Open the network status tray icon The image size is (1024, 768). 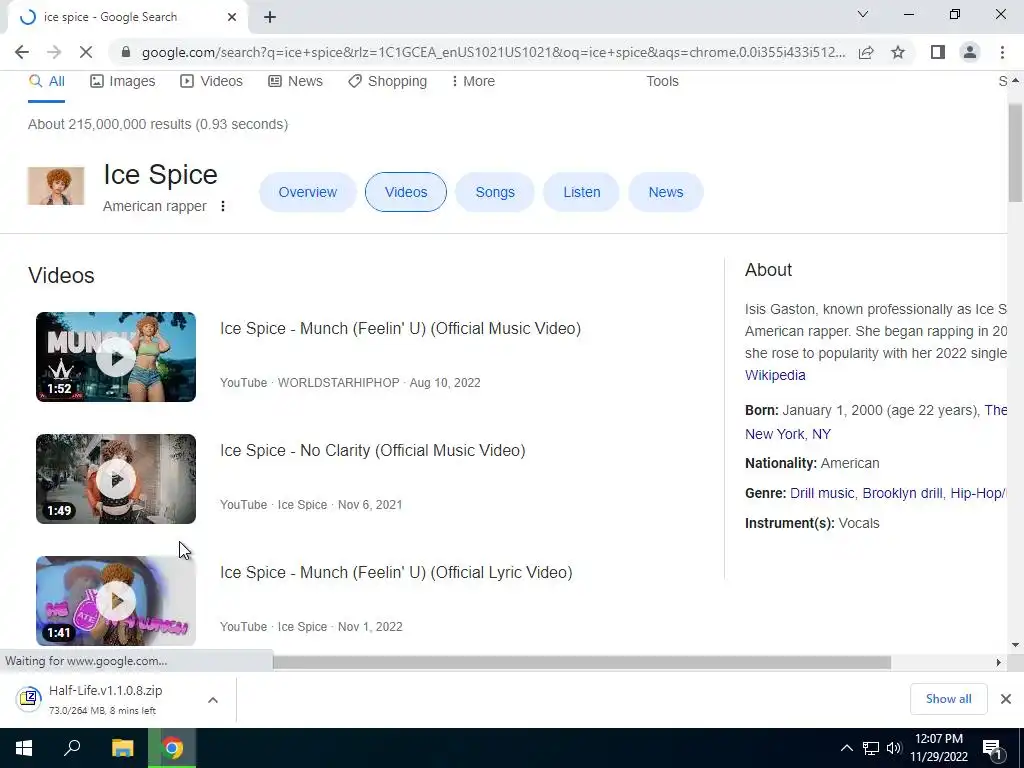pyautogui.click(x=871, y=748)
